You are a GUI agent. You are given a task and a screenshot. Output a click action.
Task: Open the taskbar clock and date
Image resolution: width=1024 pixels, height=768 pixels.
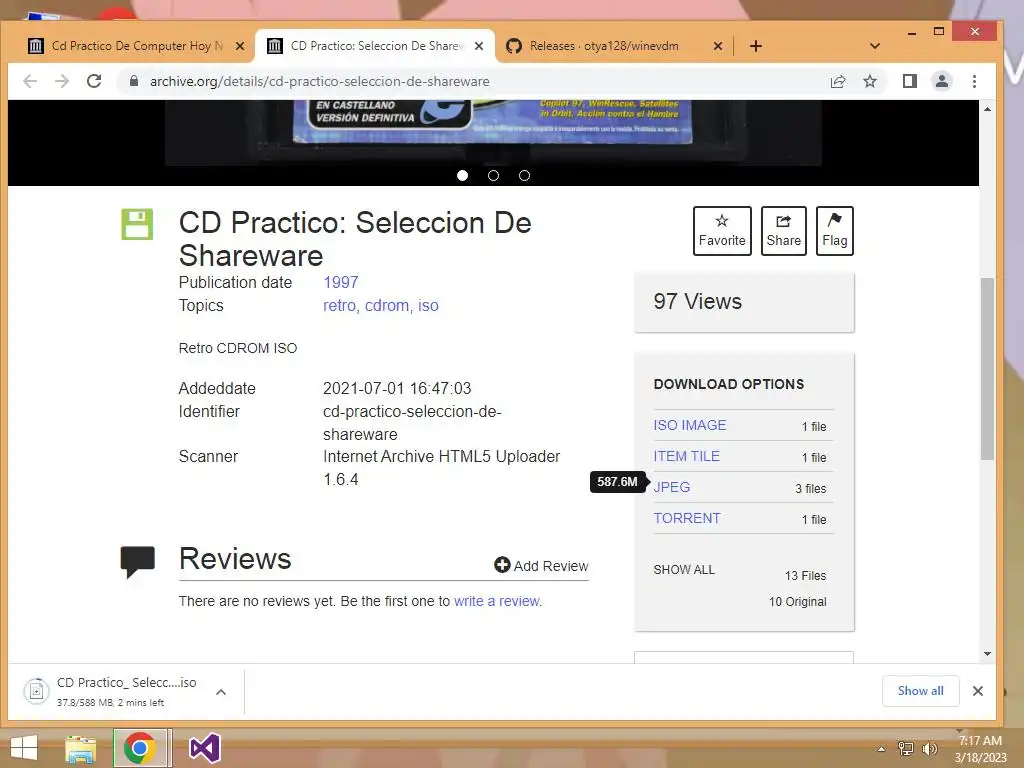pos(980,749)
